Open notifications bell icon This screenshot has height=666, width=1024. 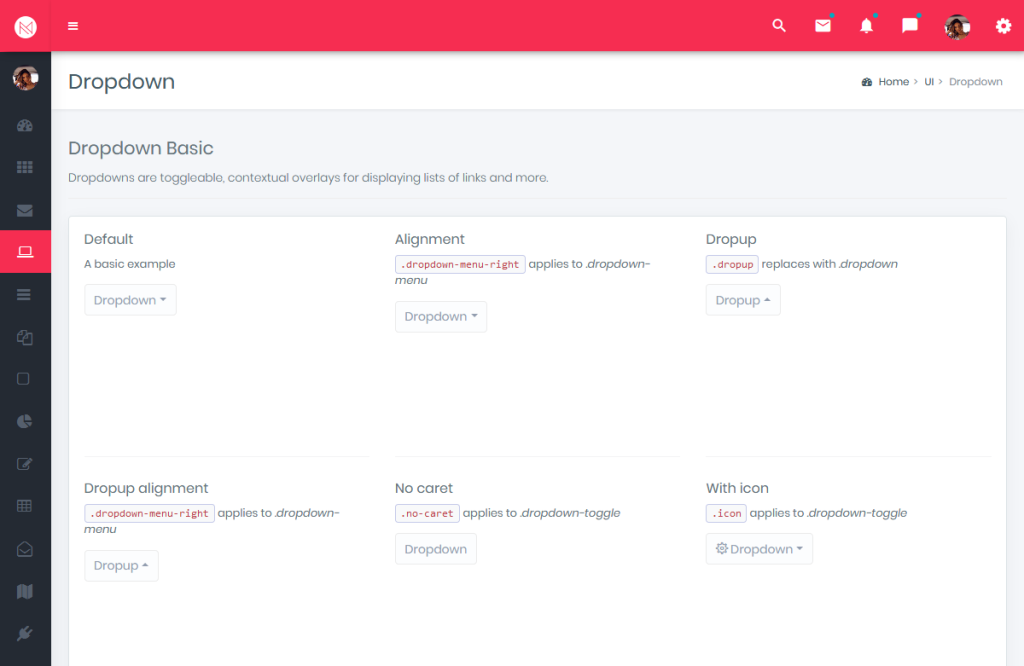coord(866,25)
